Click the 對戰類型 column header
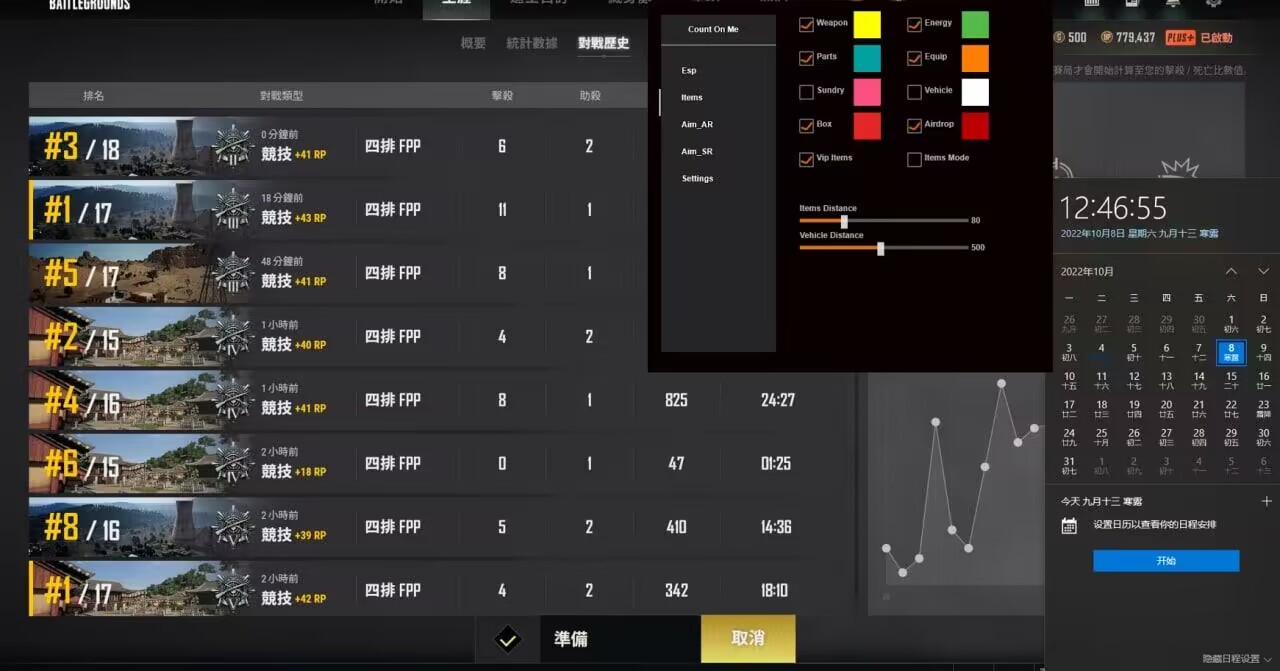 pos(282,96)
